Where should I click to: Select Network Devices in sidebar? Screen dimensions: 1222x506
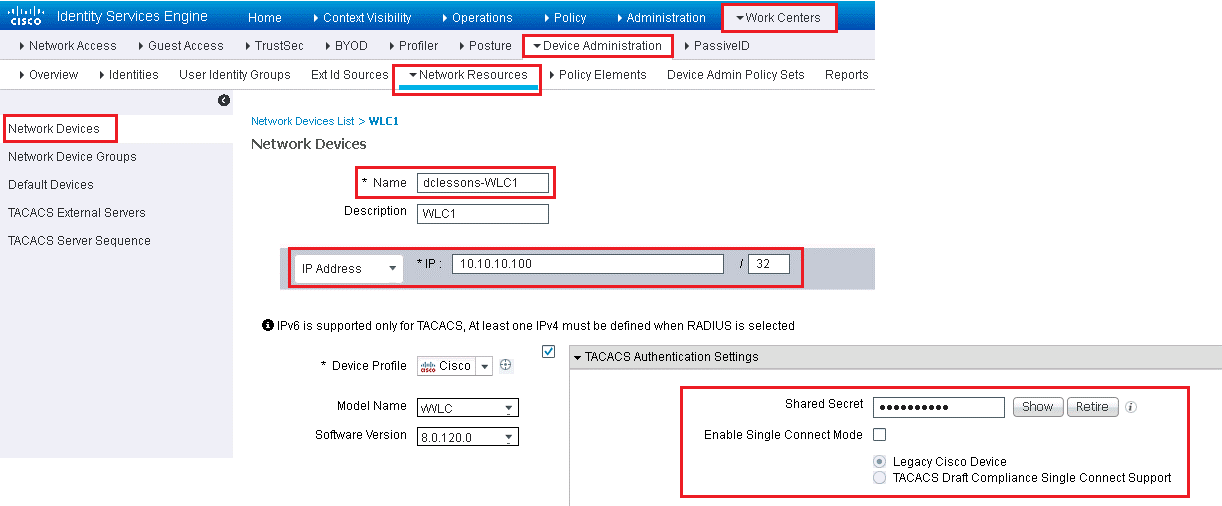(x=54, y=129)
